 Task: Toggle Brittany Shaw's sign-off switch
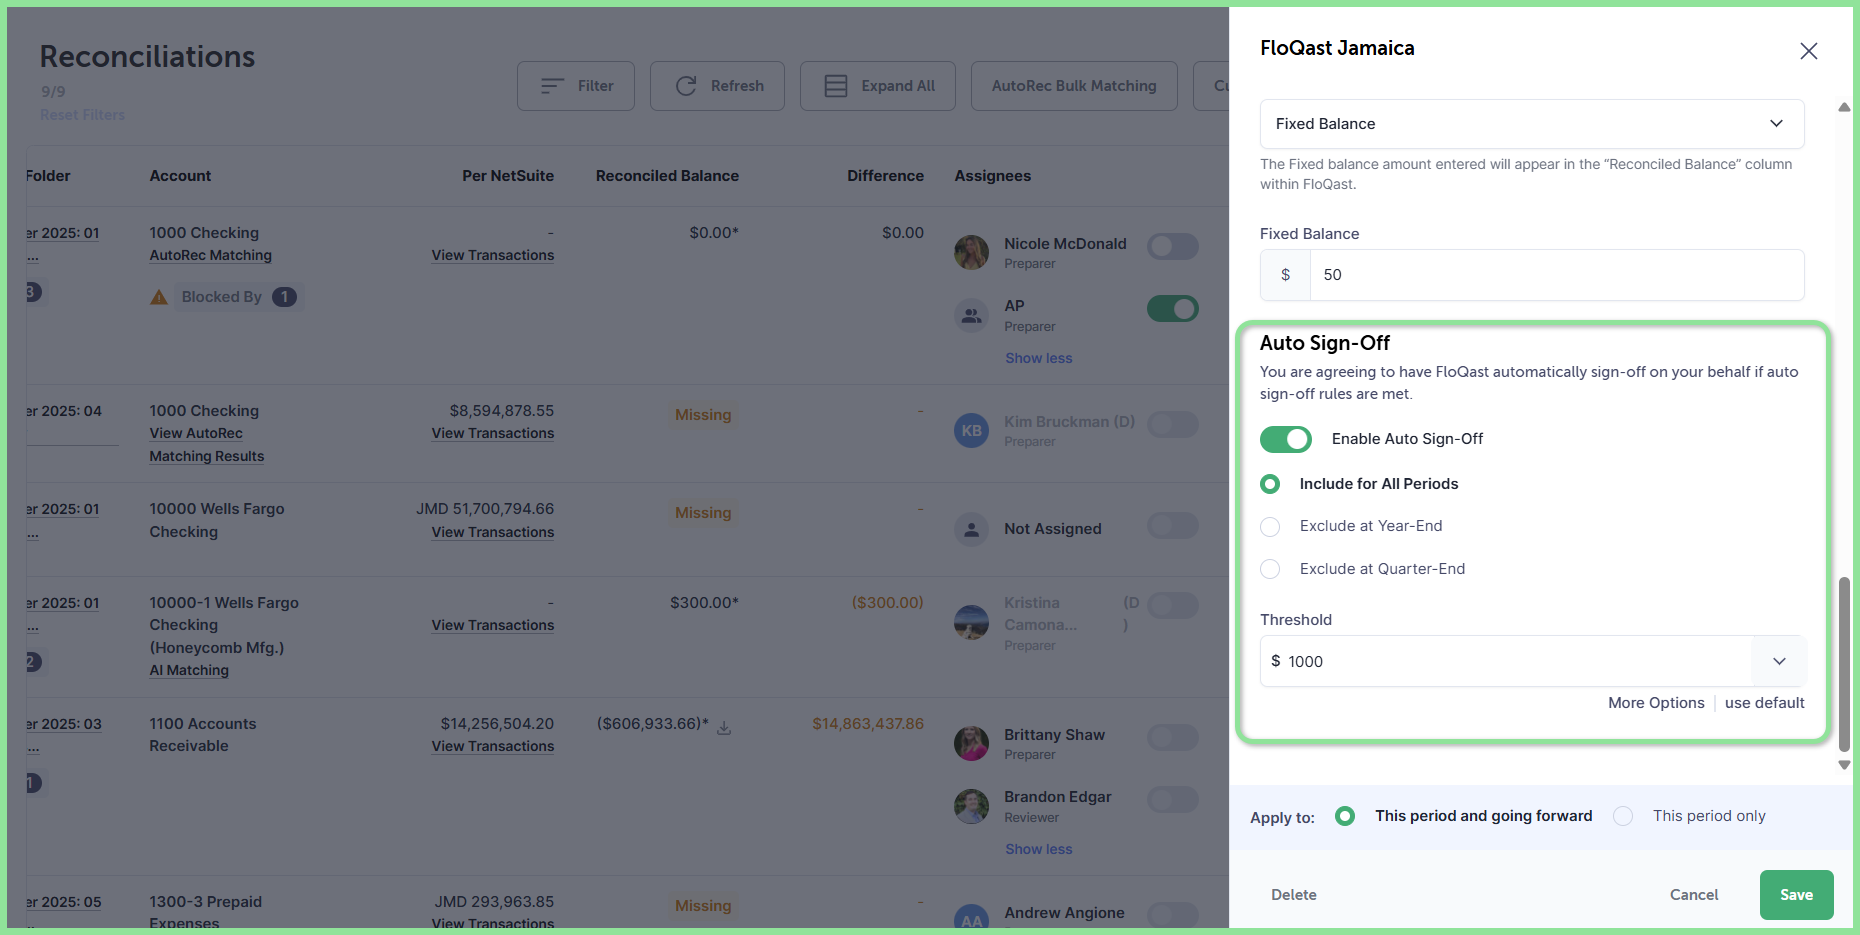click(x=1173, y=737)
